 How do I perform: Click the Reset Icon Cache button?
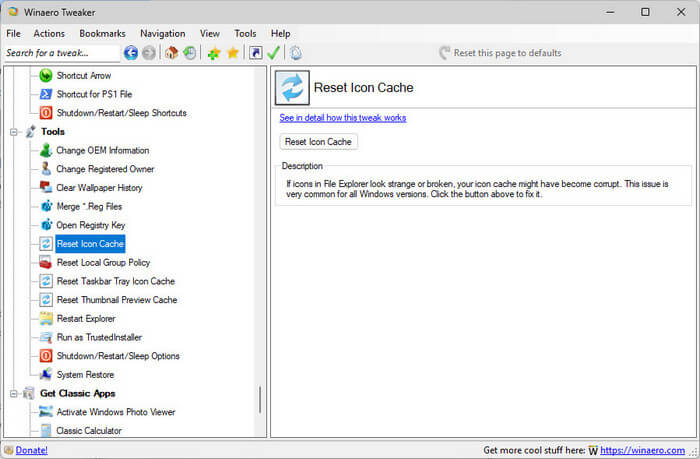(318, 142)
